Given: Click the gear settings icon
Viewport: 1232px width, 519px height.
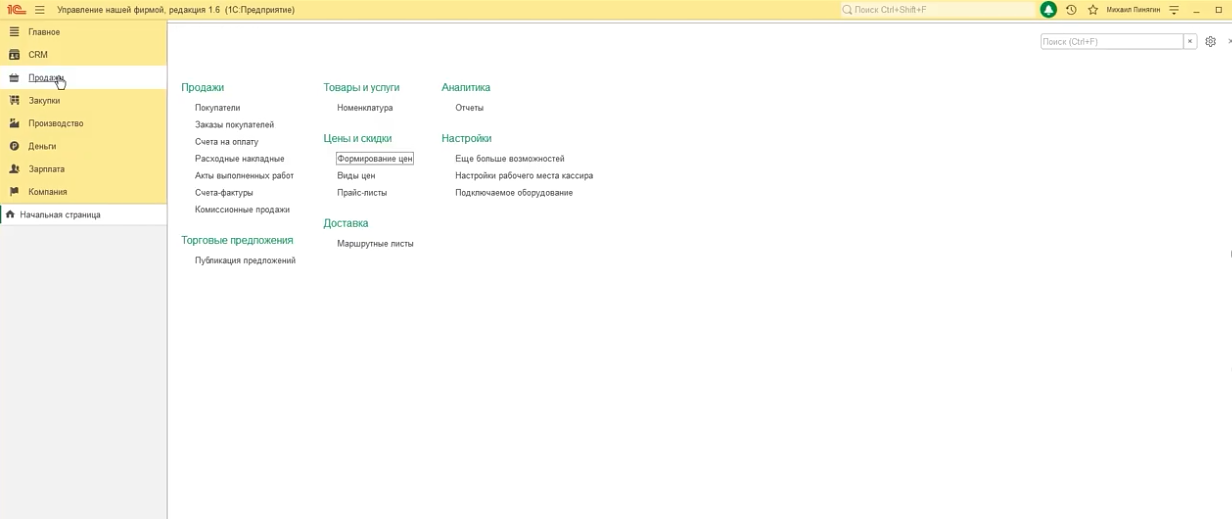Looking at the screenshot, I should click(1210, 42).
